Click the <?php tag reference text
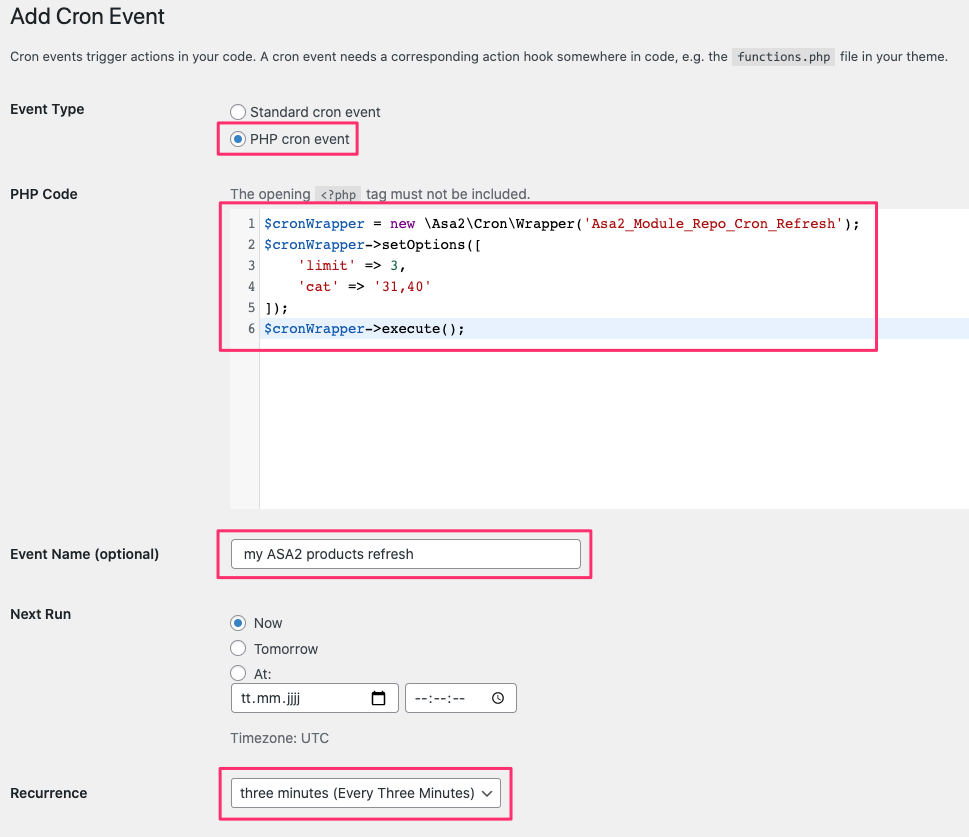This screenshot has width=969, height=837. click(336, 194)
